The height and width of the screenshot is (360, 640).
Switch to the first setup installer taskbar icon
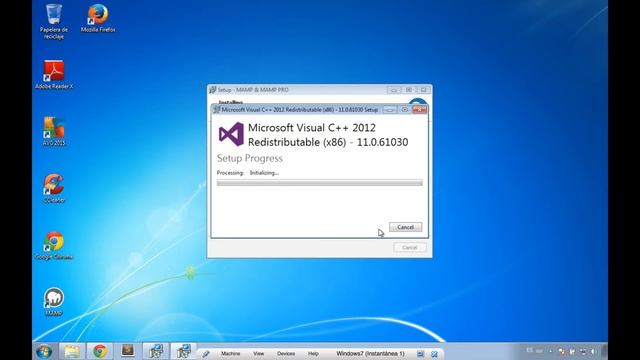point(156,351)
